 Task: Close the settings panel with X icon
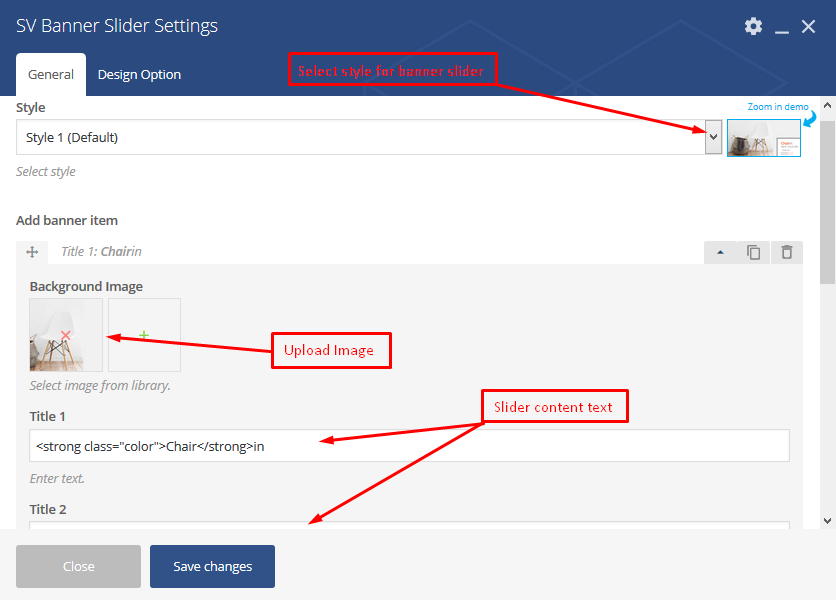coord(808,26)
